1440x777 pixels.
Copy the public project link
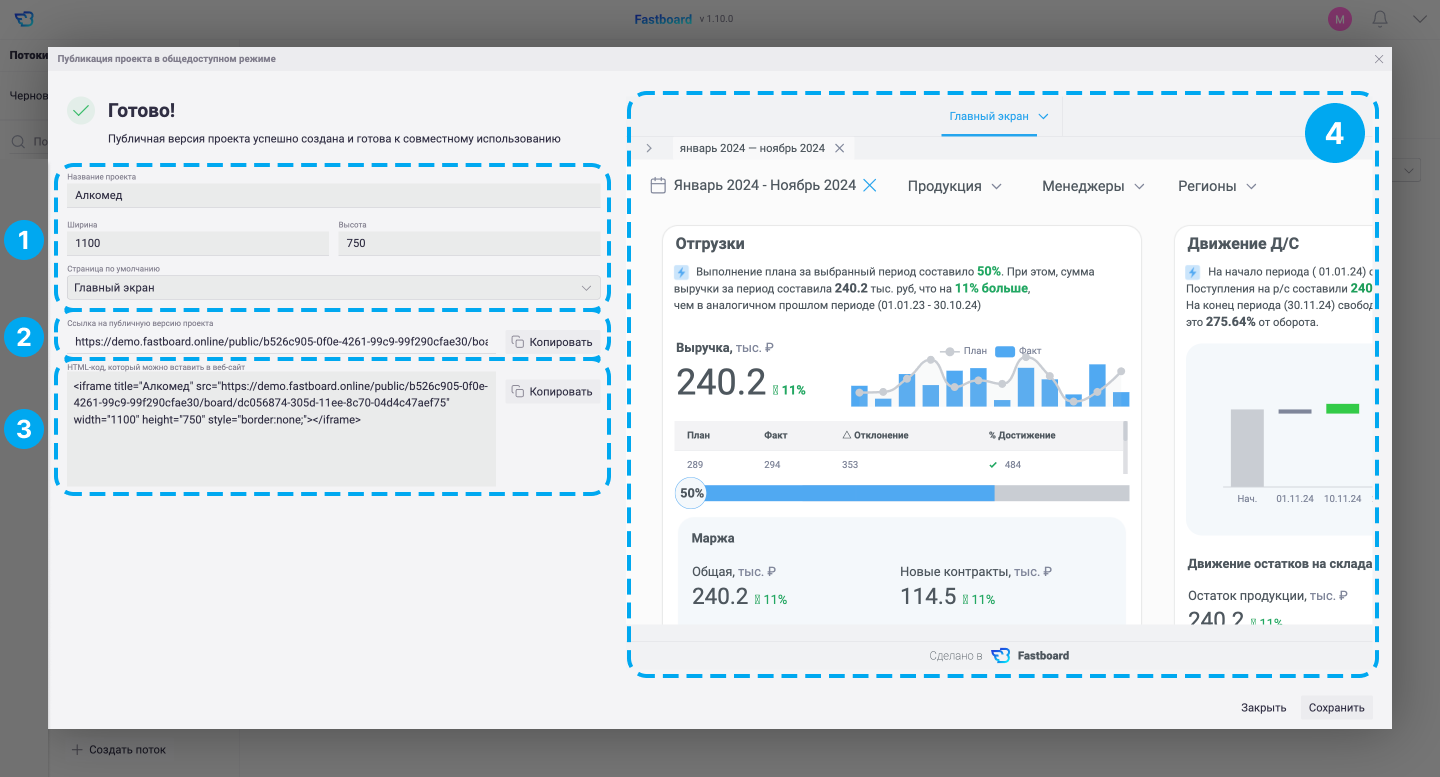click(x=553, y=342)
